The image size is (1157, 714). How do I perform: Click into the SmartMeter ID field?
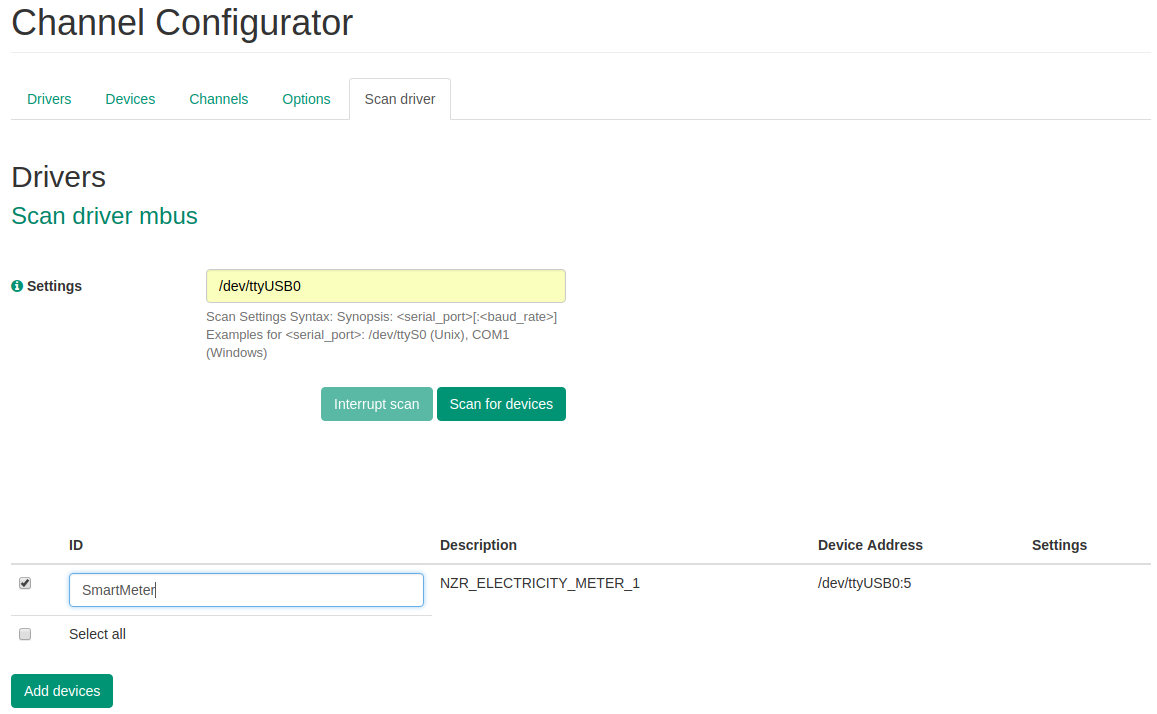click(246, 590)
